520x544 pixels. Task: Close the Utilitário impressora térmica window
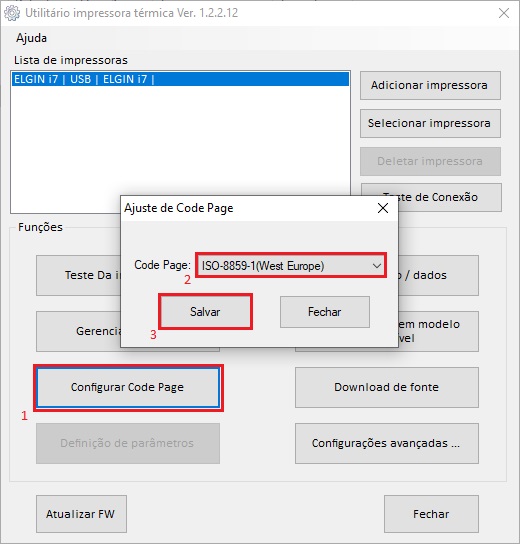[504, 13]
